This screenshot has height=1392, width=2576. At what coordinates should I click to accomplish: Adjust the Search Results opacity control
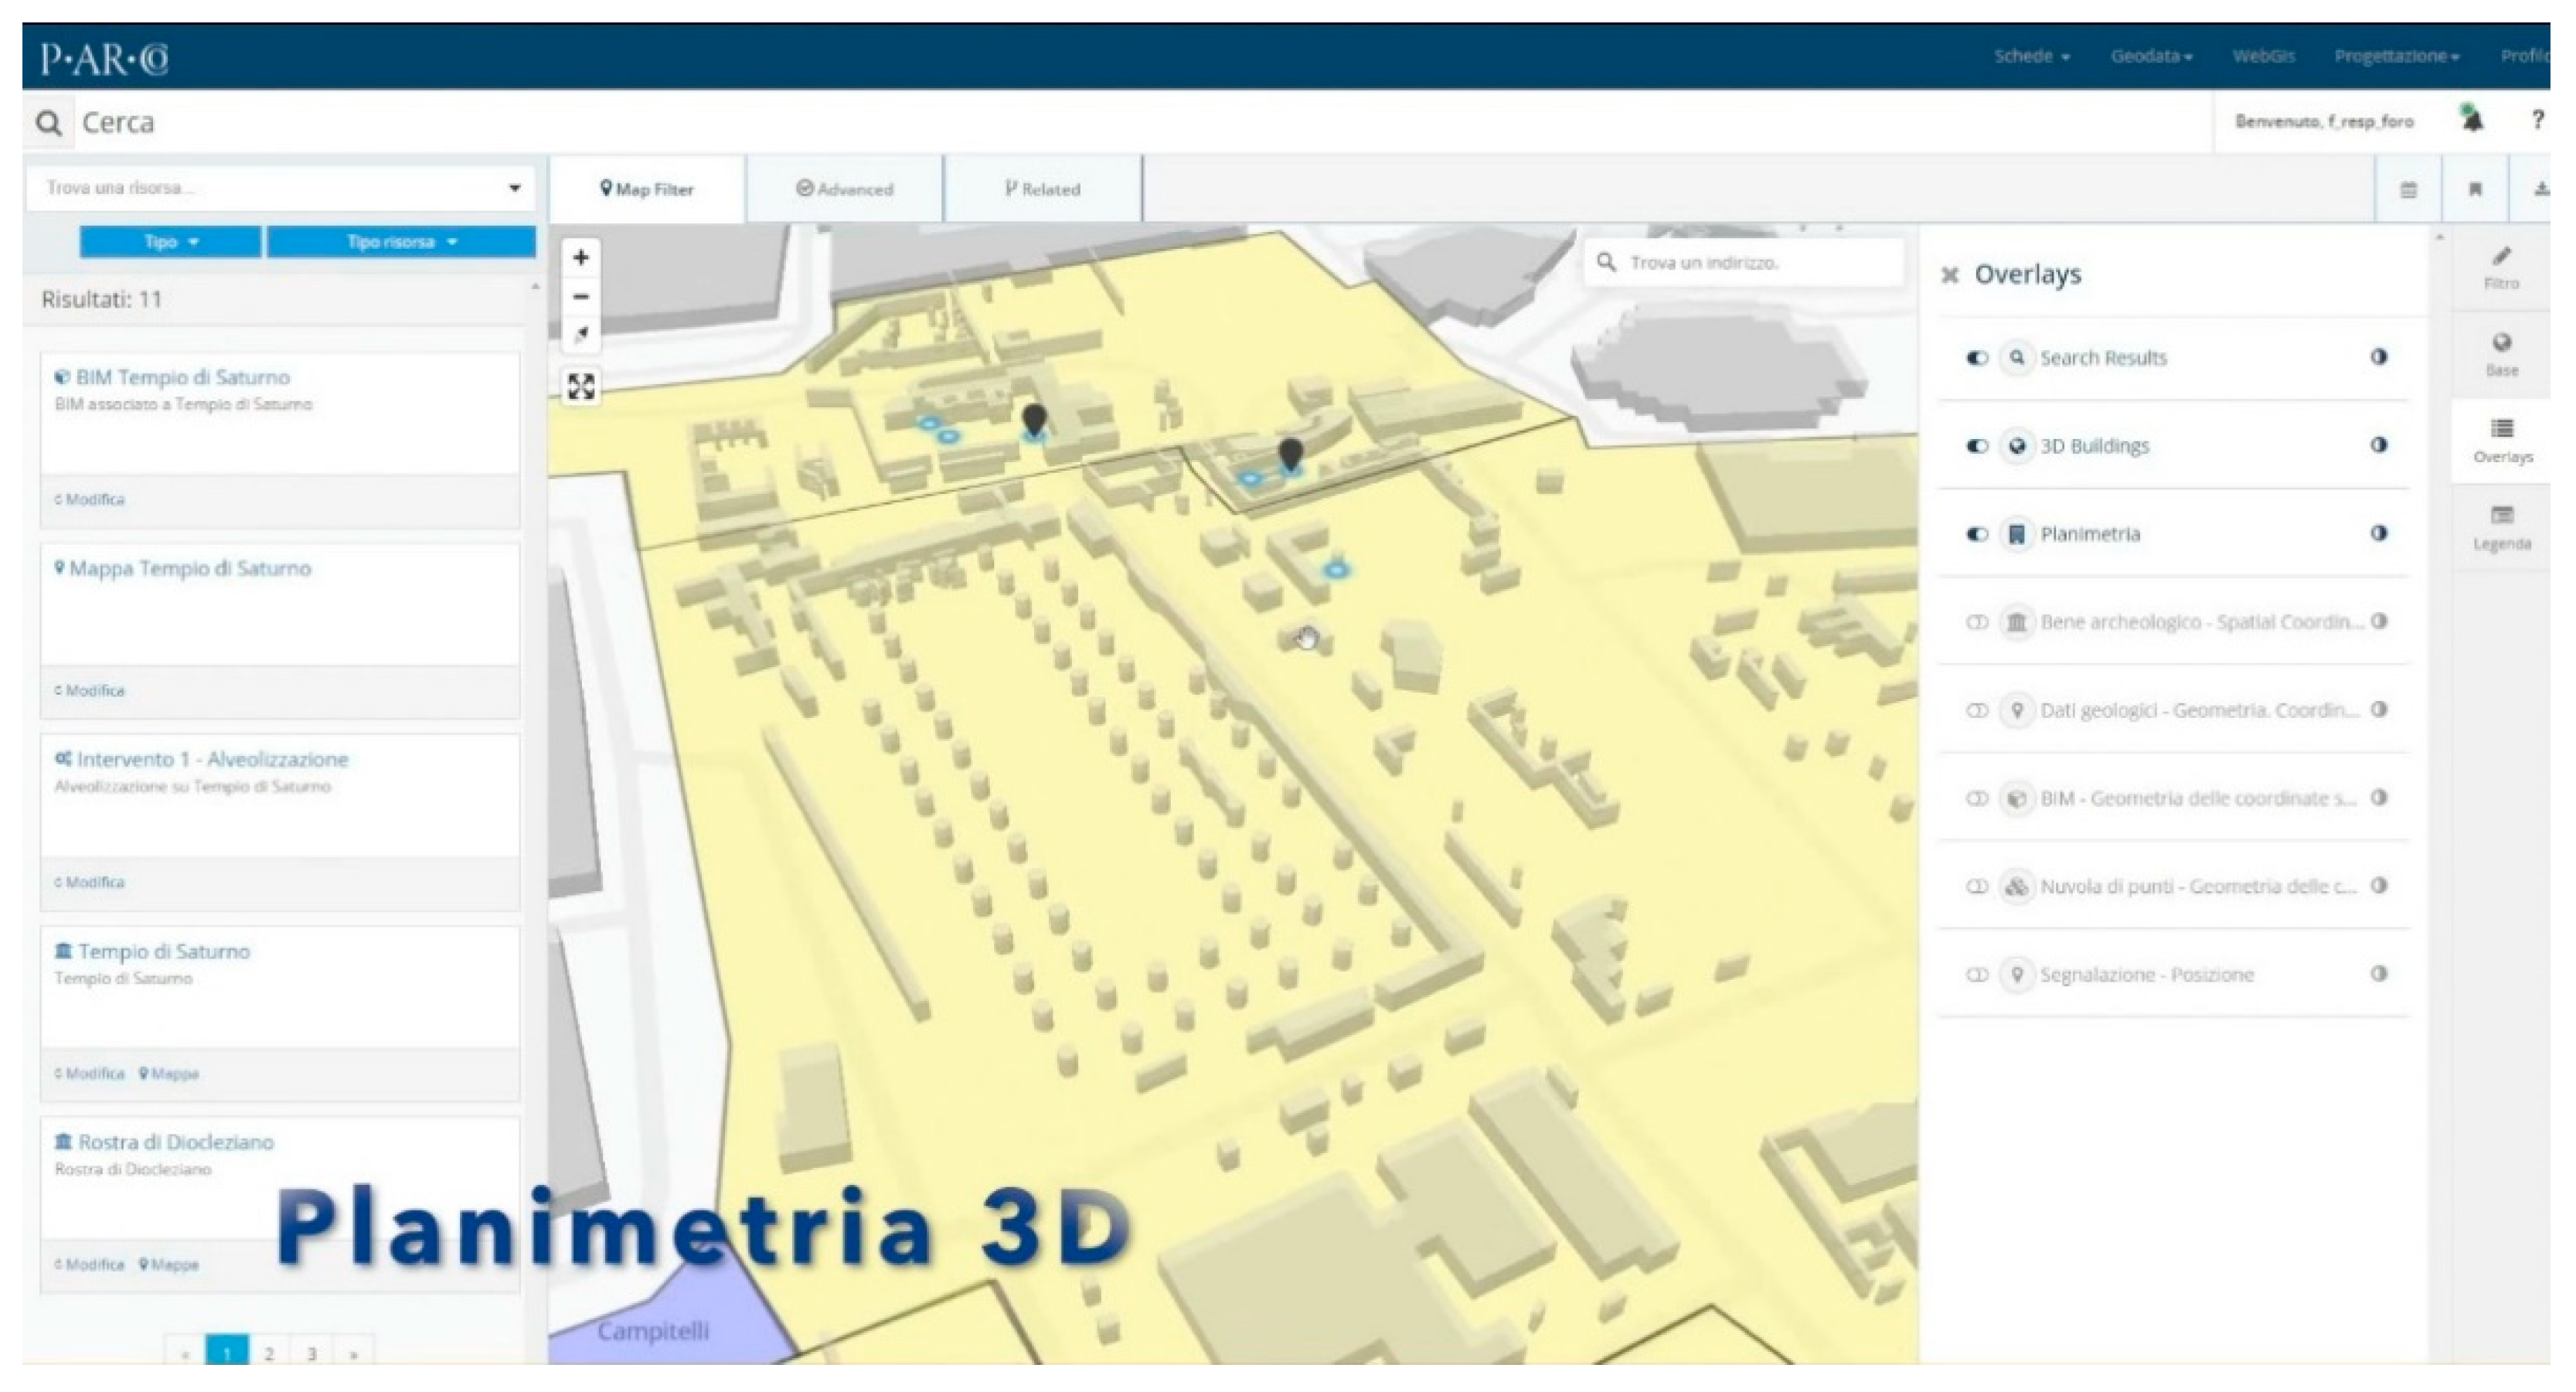pos(2379,357)
